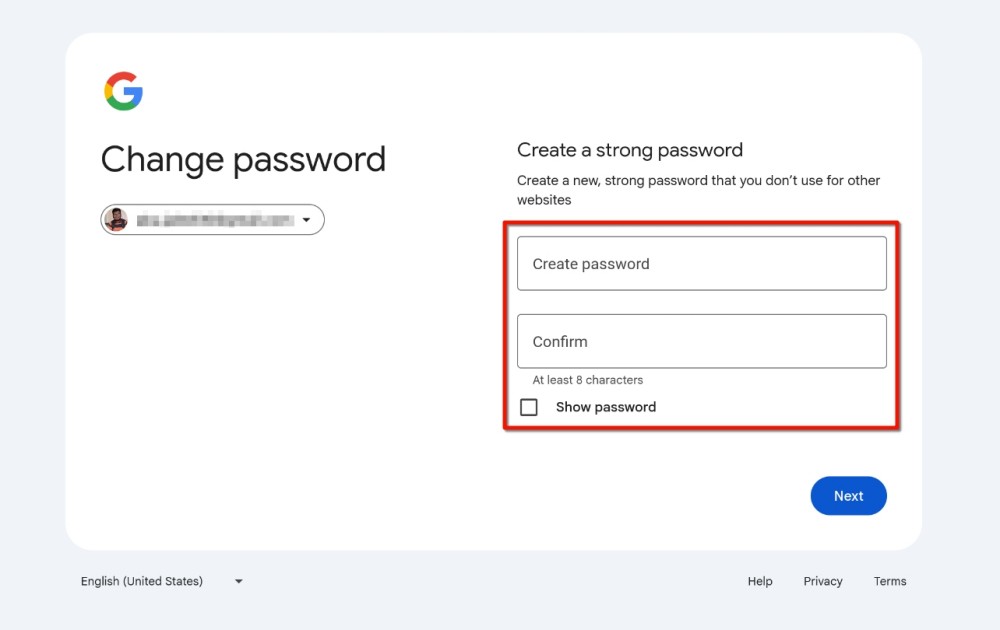Click the profile avatar in the account chip
The width and height of the screenshot is (1000, 630).
click(x=118, y=219)
